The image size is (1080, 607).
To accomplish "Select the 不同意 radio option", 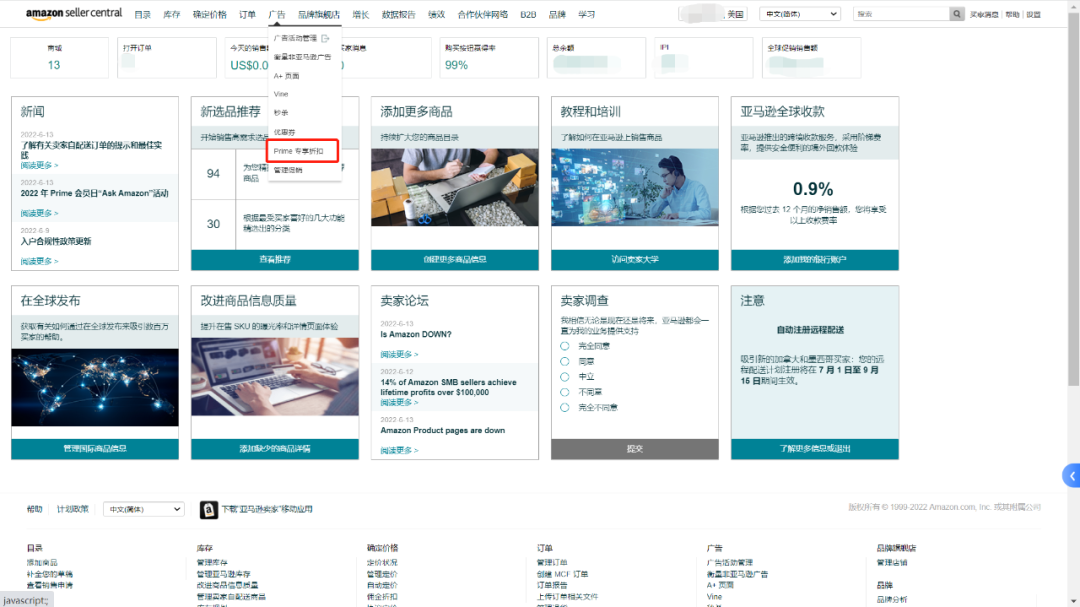I will (x=565, y=392).
